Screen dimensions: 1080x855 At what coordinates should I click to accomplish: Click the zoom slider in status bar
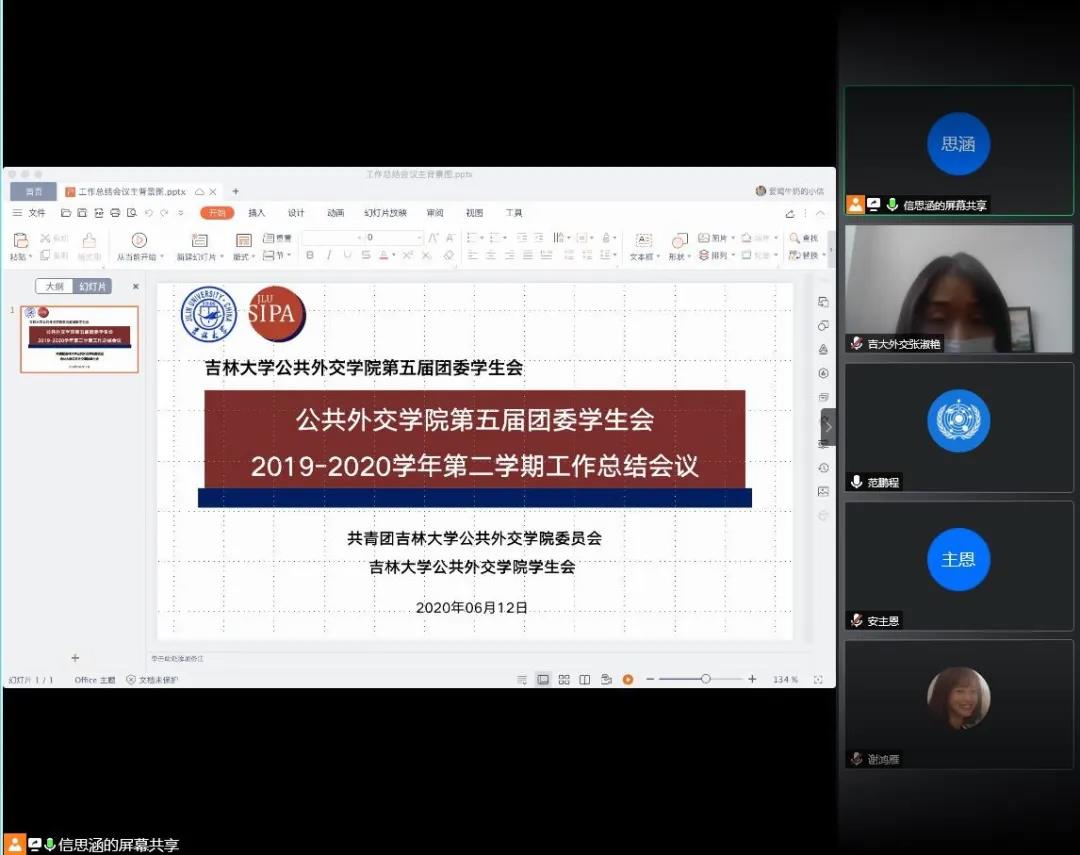705,680
